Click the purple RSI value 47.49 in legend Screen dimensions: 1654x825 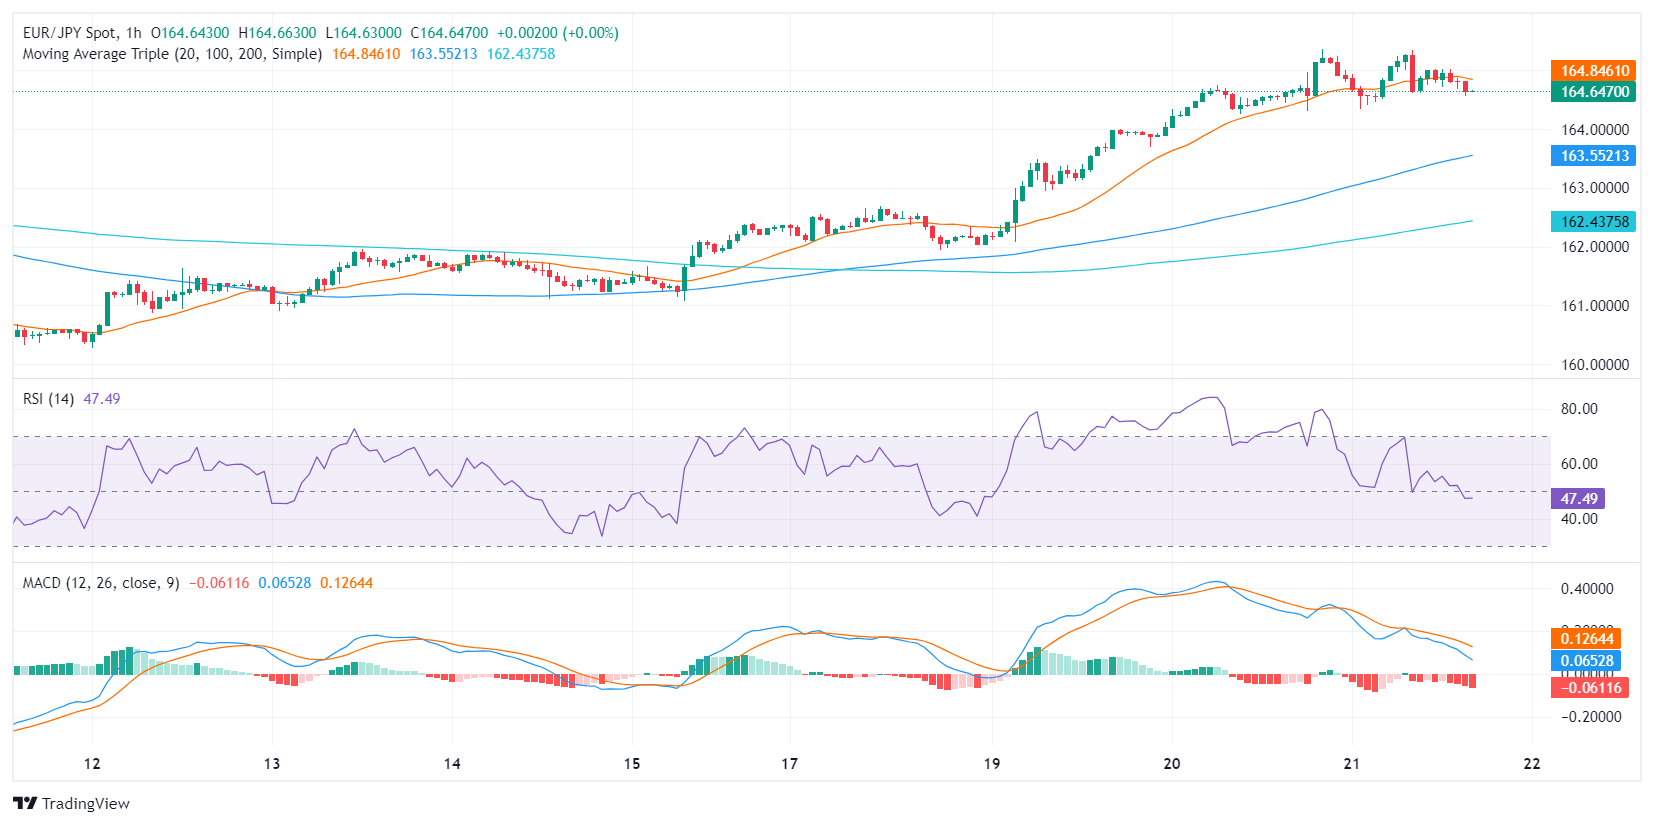pyautogui.click(x=101, y=399)
